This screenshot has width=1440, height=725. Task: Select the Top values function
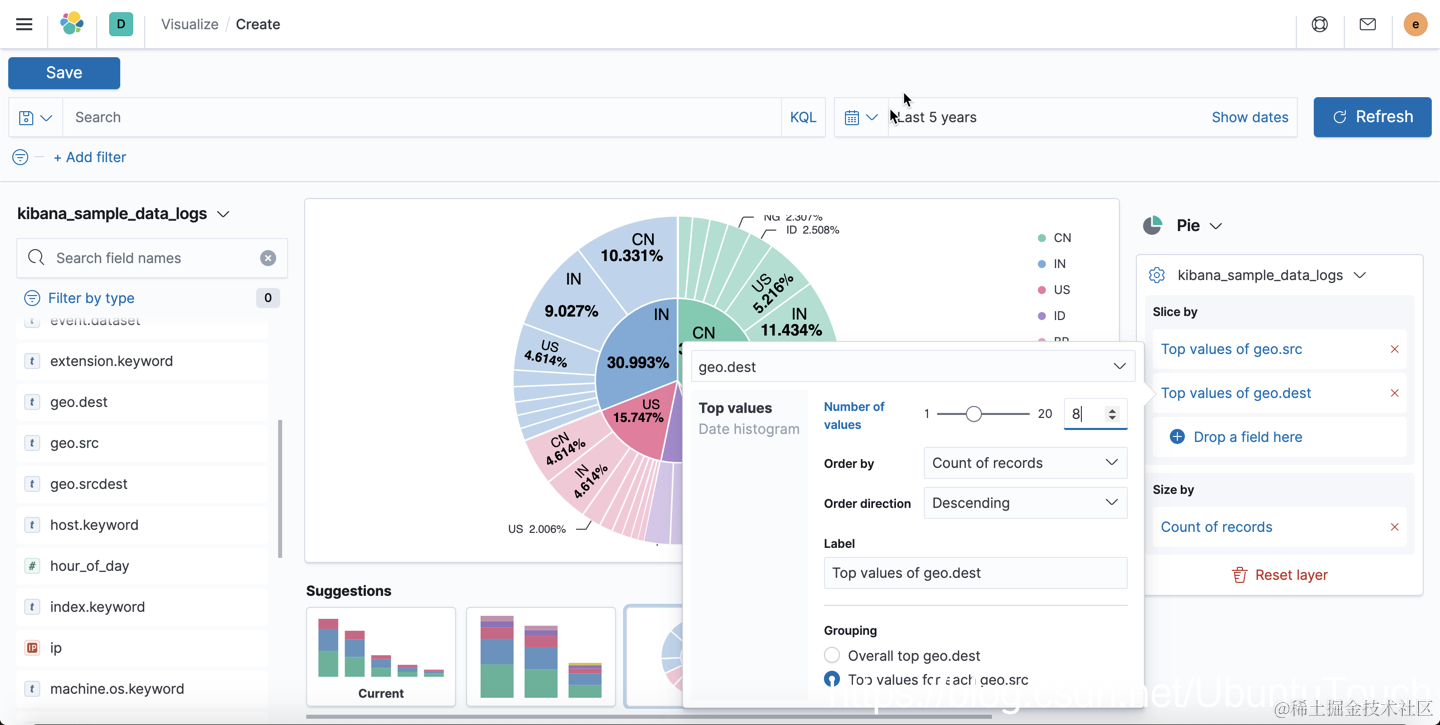735,408
